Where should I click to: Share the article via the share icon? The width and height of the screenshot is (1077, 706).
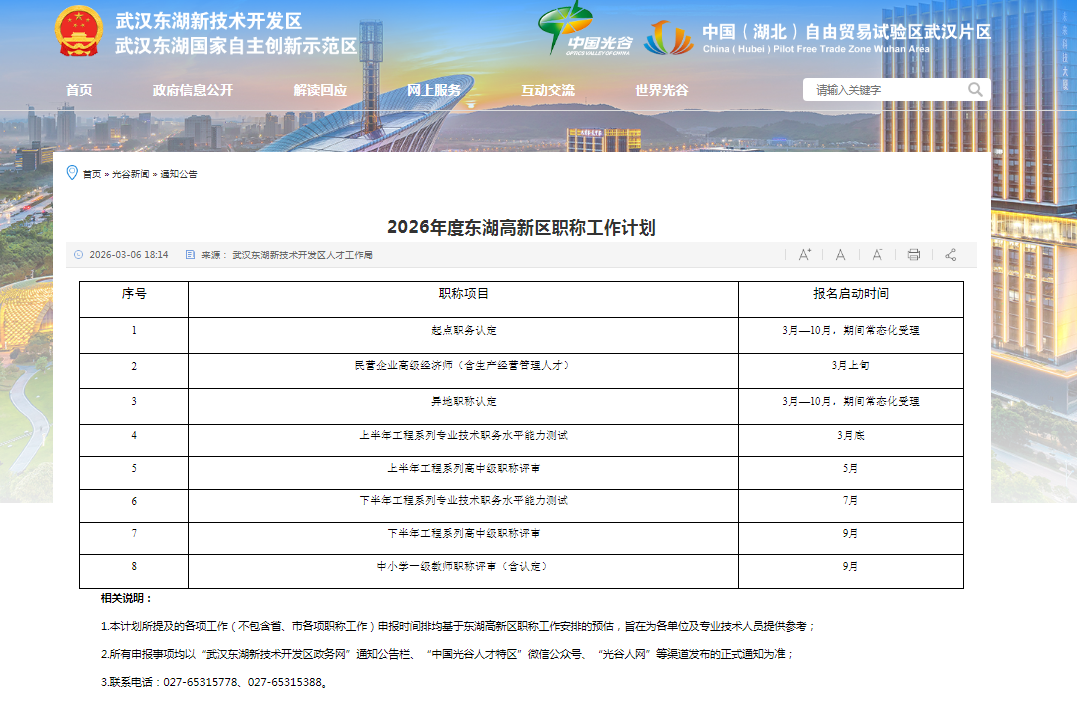(948, 255)
